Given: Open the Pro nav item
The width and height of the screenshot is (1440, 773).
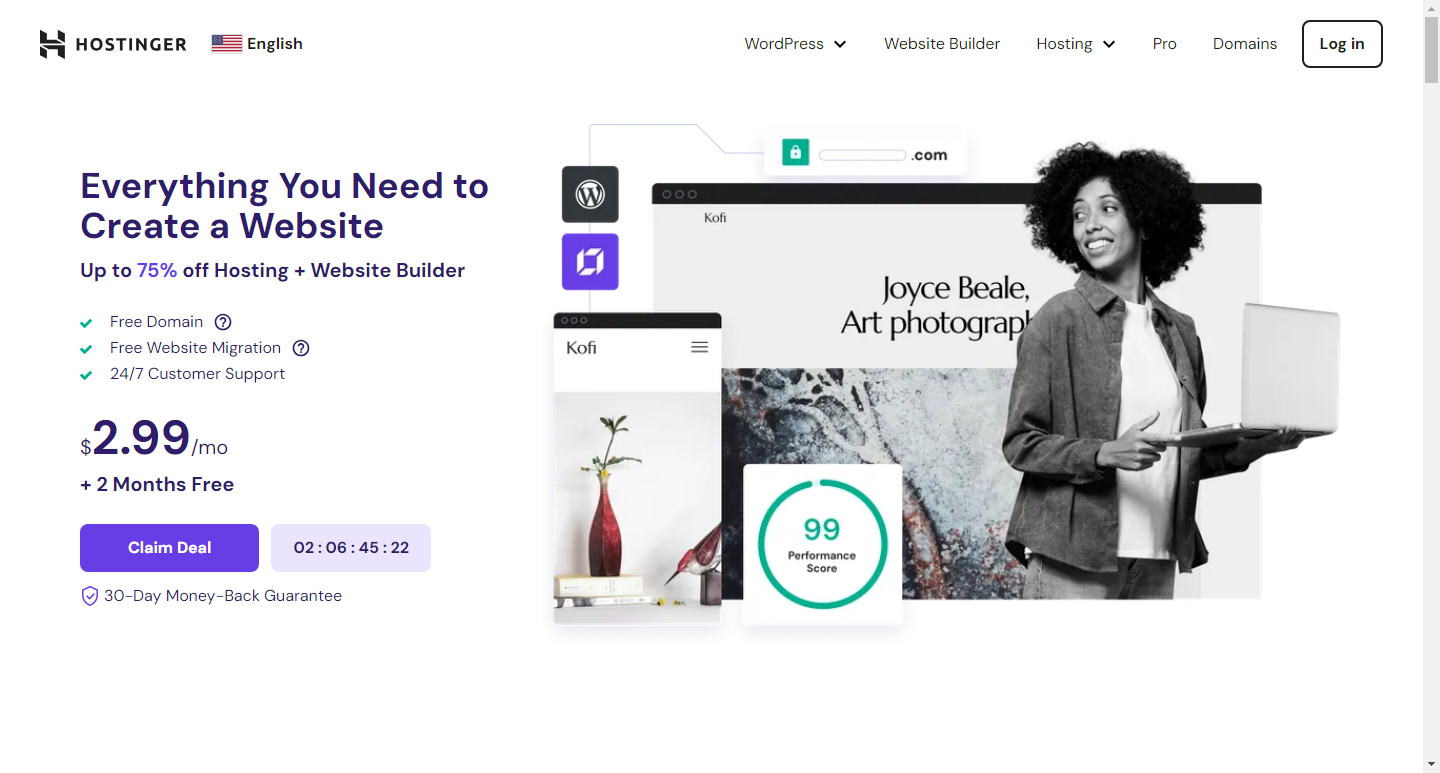Looking at the screenshot, I should [x=1164, y=44].
